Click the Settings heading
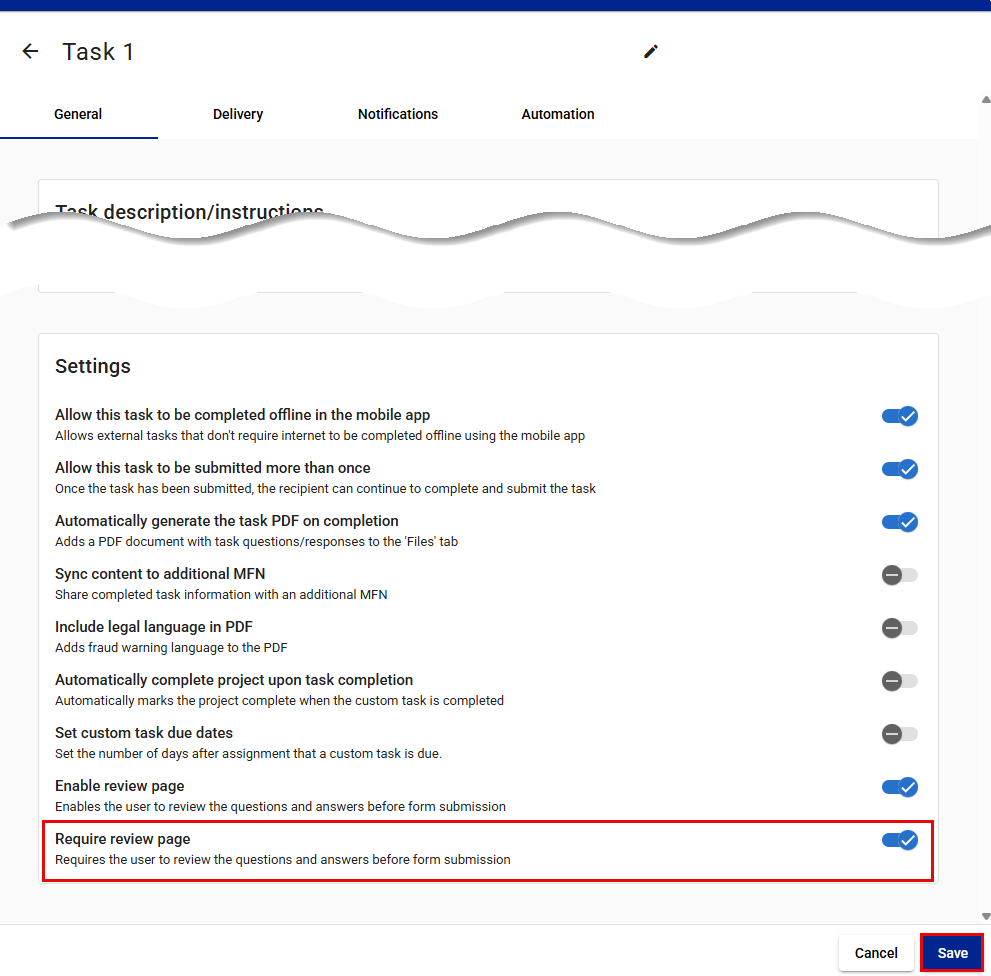991x976 pixels. 93,366
